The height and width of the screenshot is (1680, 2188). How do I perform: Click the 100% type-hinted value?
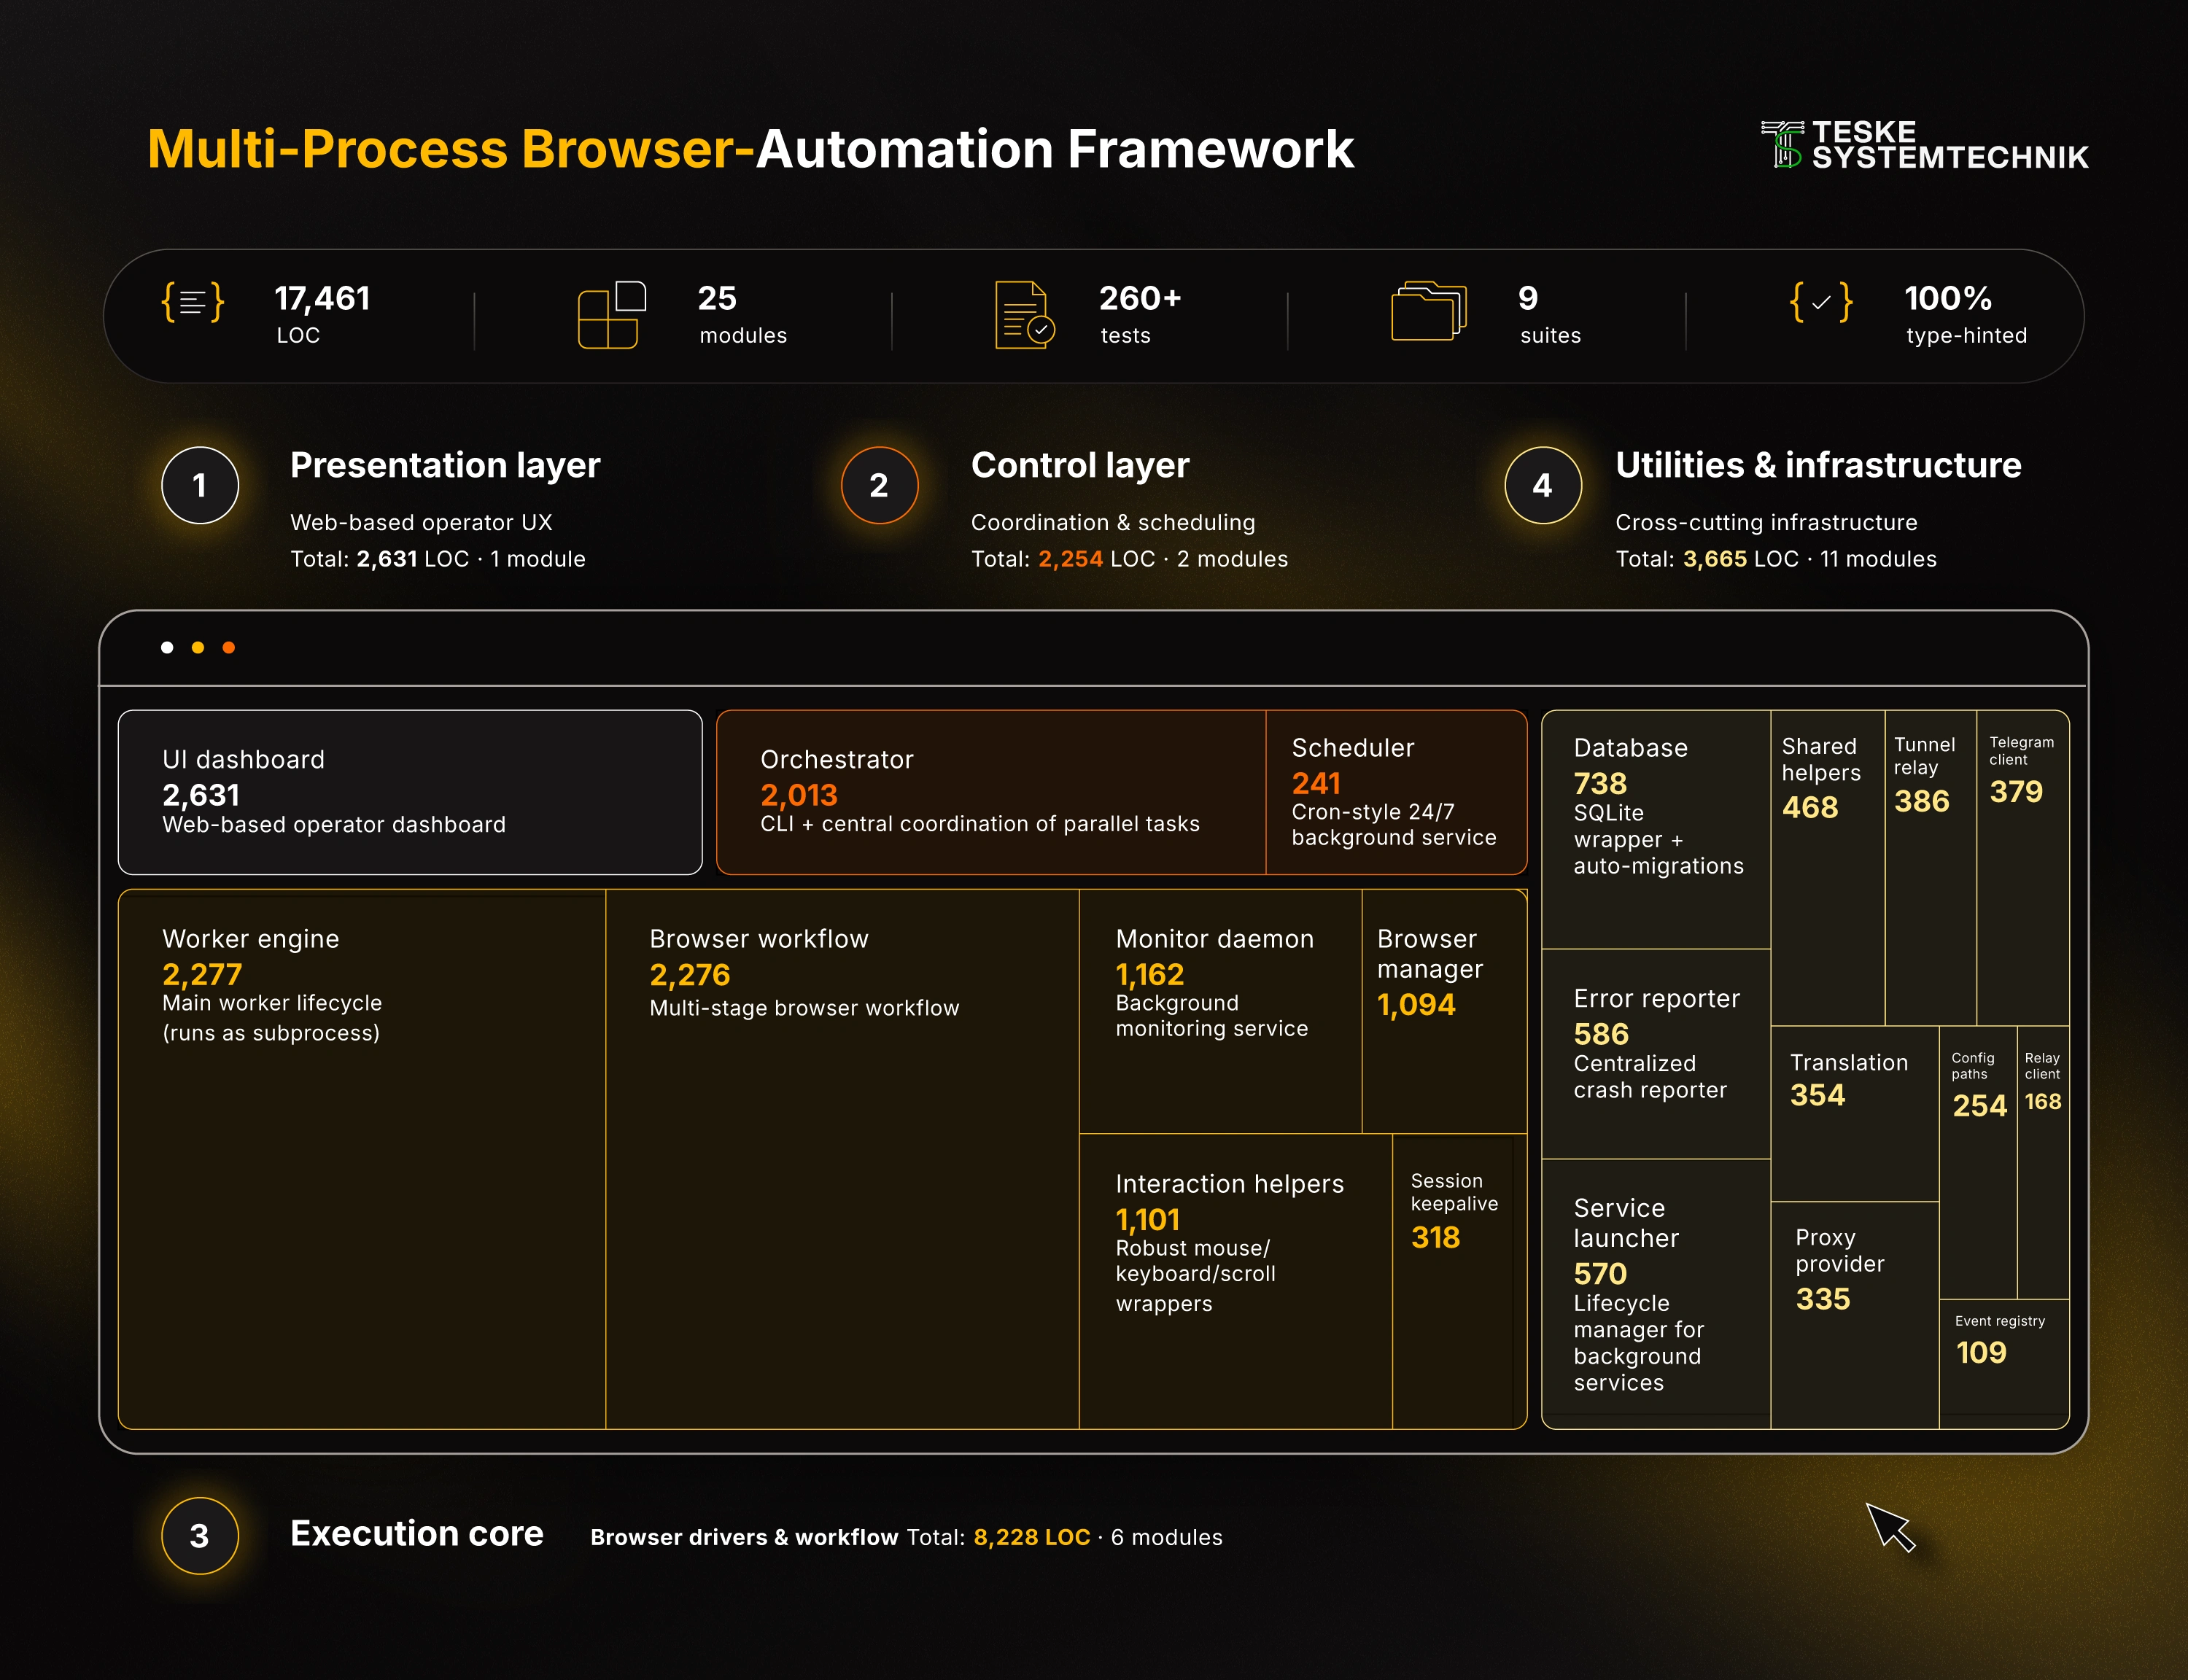pyautogui.click(x=1948, y=299)
